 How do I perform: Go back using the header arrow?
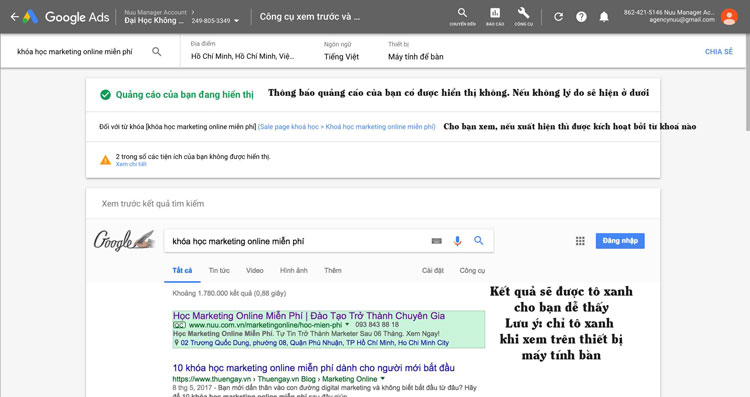coord(14,17)
